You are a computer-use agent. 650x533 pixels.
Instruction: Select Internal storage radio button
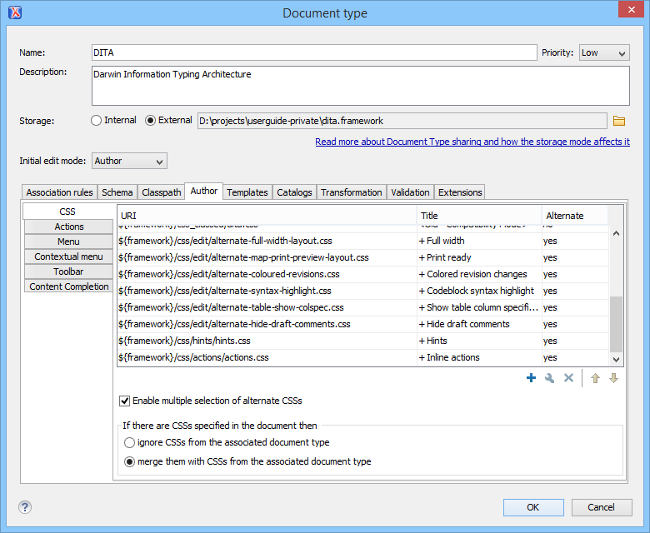pos(97,121)
